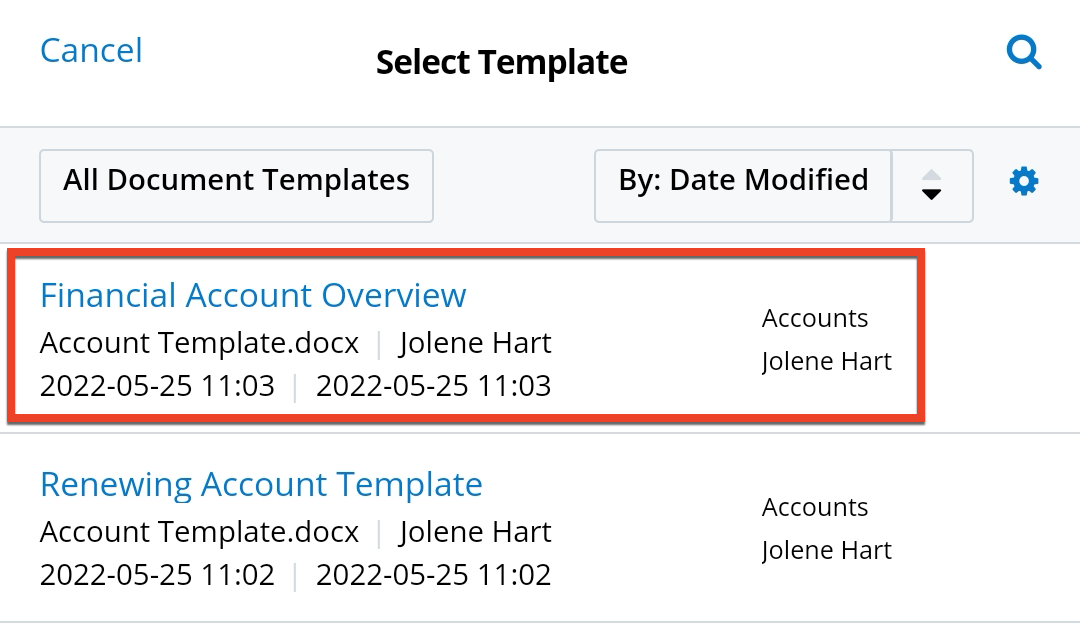
Task: Click the Accounts label on Financial Account Overview row
Action: click(815, 319)
